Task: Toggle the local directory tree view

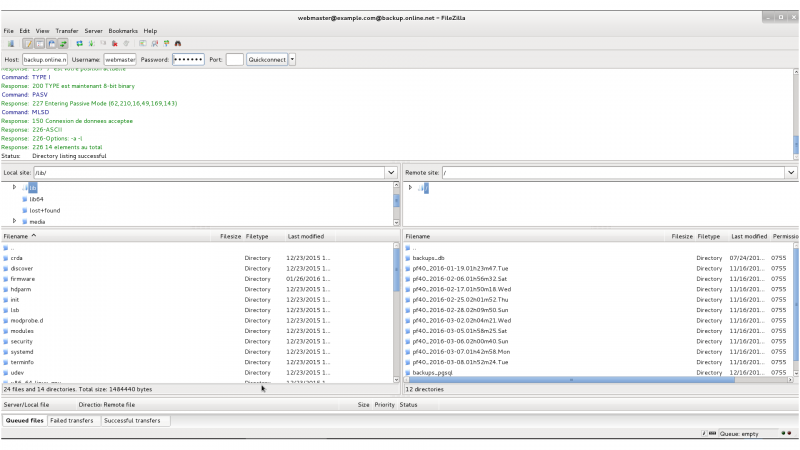Action: pos(40,44)
